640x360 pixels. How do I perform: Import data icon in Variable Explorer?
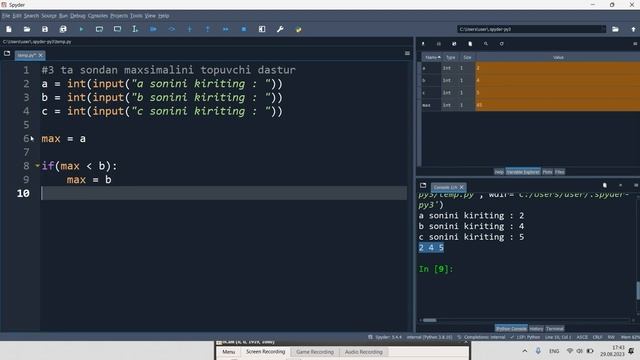click(423, 44)
